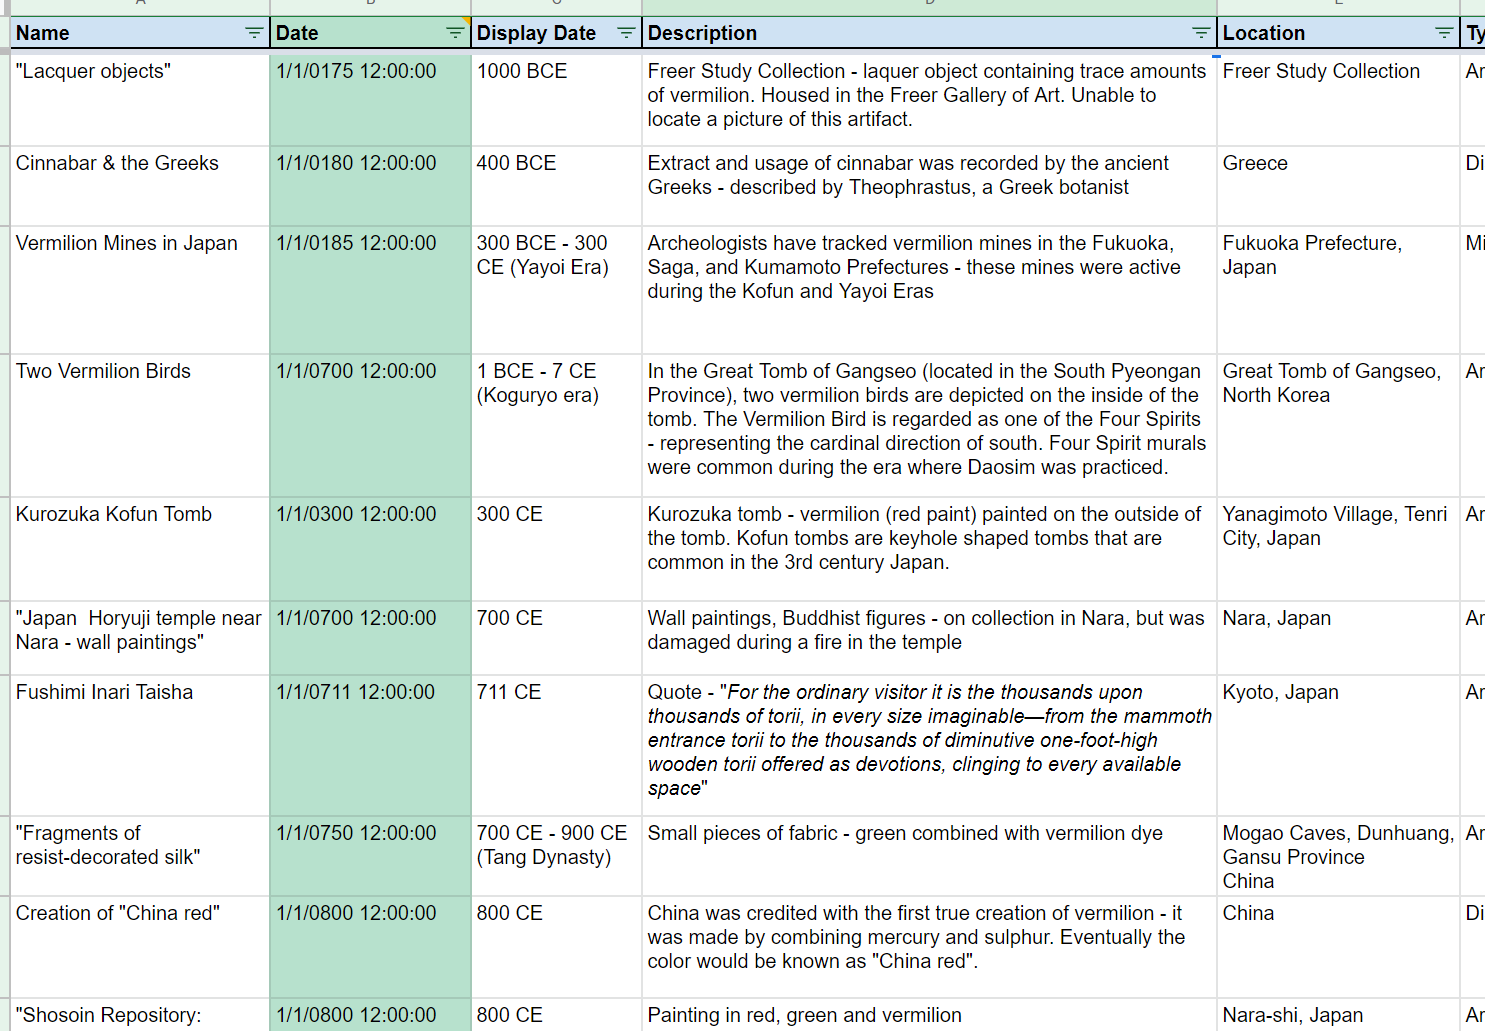Select the column A letter header
This screenshot has height=1031, width=1485.
click(138, 7)
